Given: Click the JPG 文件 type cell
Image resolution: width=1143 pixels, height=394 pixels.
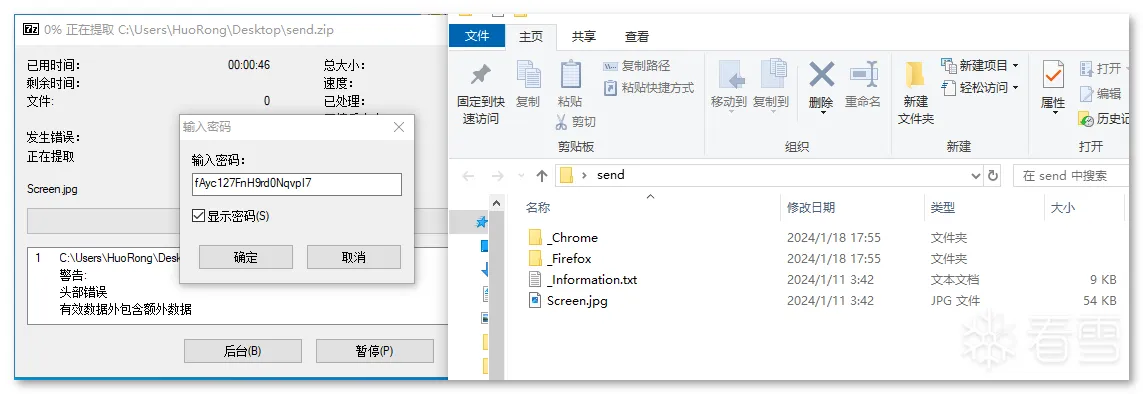Looking at the screenshot, I should coord(956,301).
